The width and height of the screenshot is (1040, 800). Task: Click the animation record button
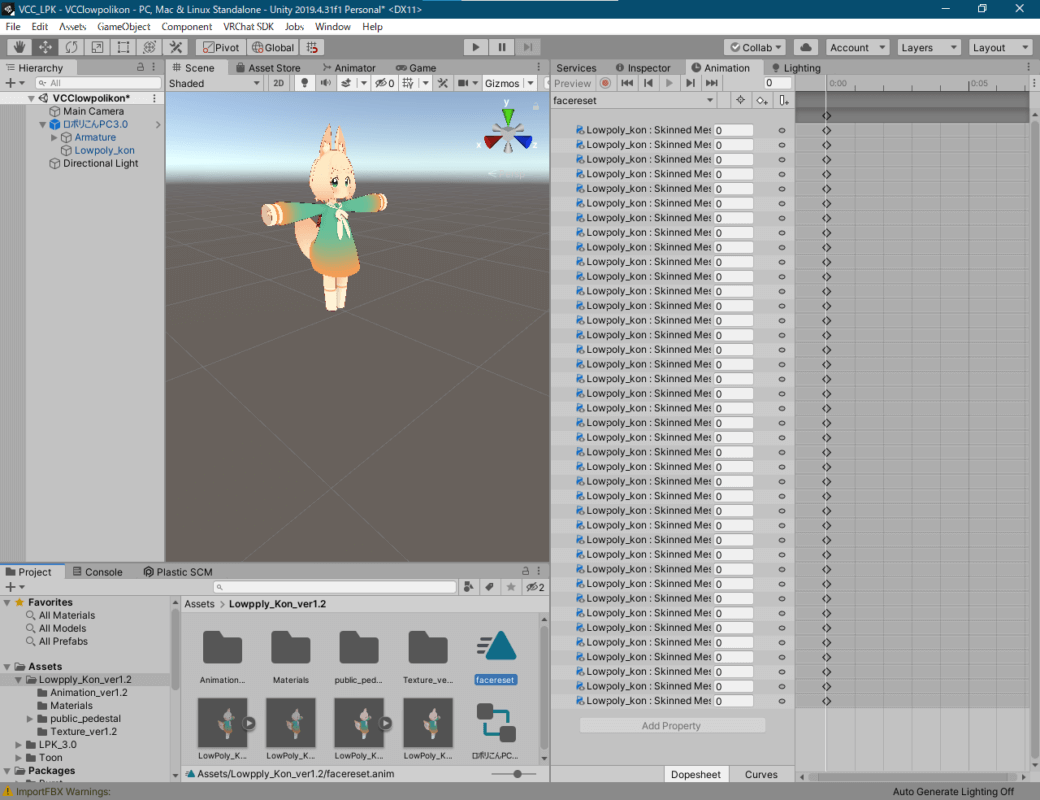coord(605,84)
